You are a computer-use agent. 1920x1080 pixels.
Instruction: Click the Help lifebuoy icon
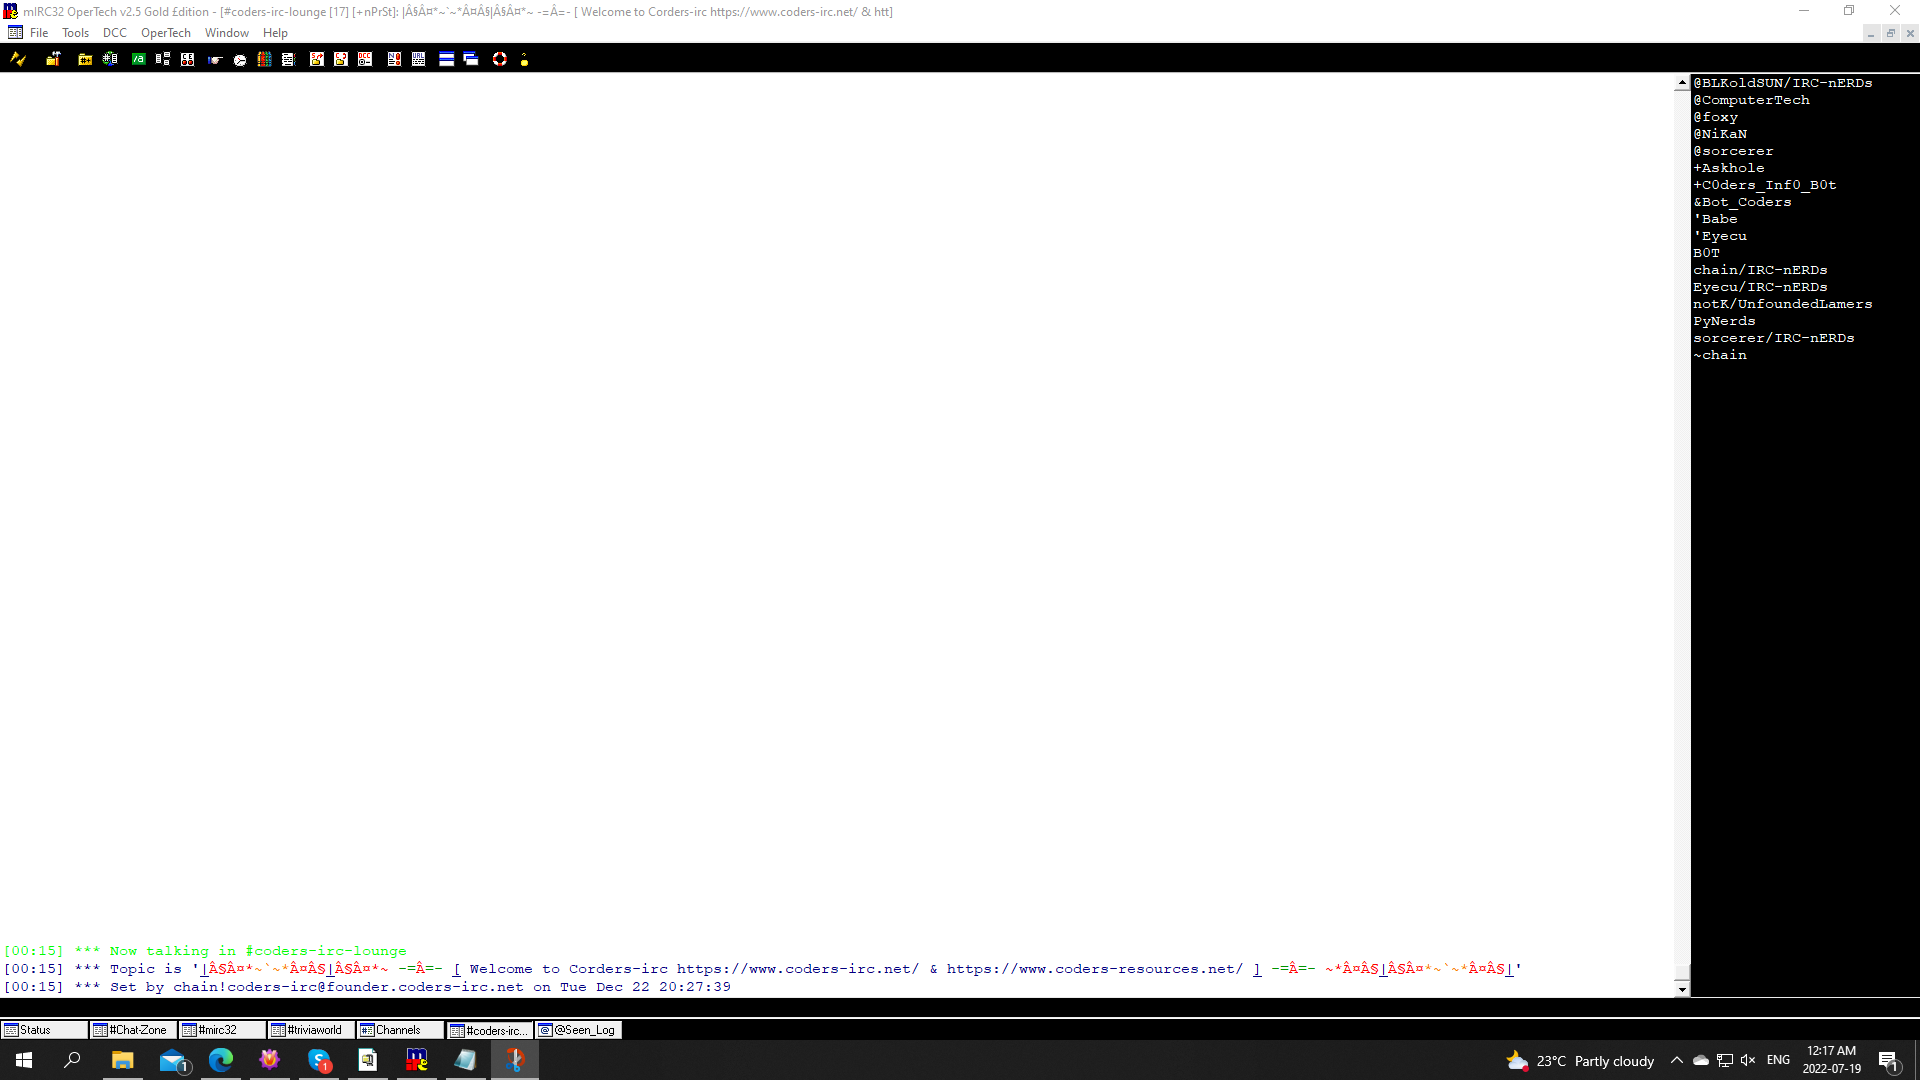499,59
